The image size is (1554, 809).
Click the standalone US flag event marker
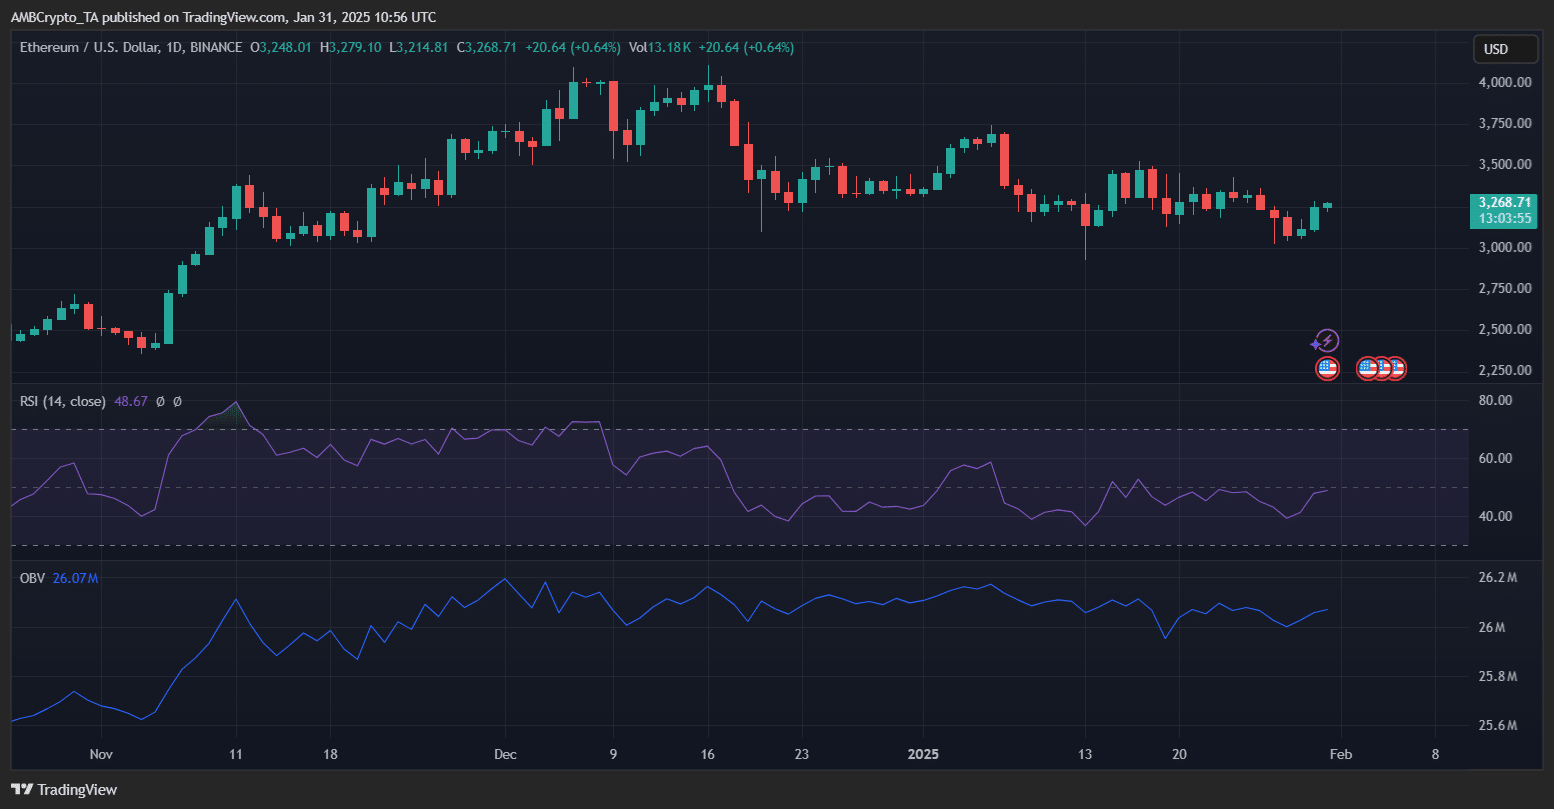pyautogui.click(x=1327, y=369)
